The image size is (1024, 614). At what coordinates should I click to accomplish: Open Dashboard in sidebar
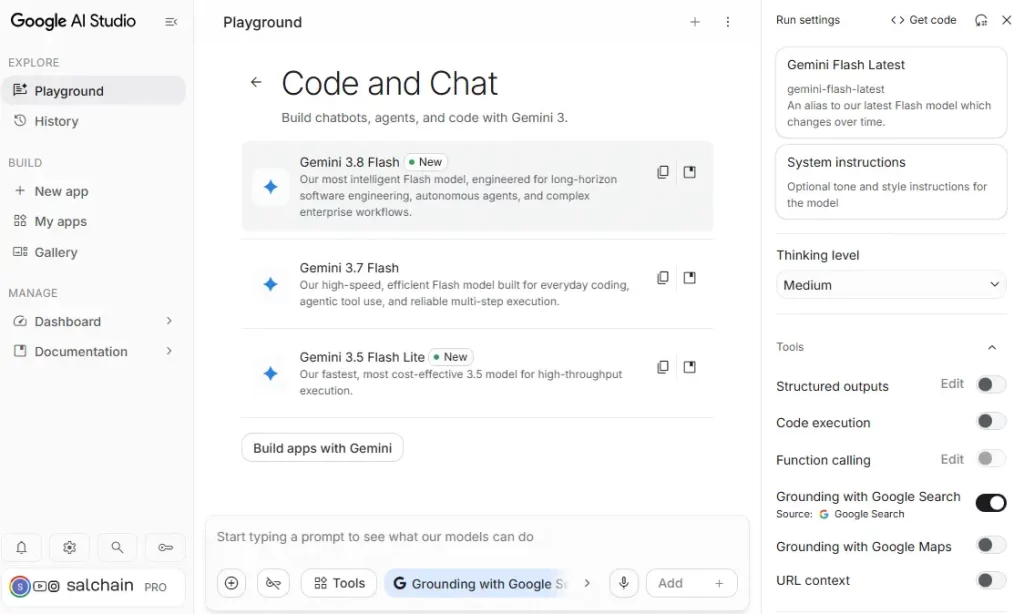click(93, 321)
